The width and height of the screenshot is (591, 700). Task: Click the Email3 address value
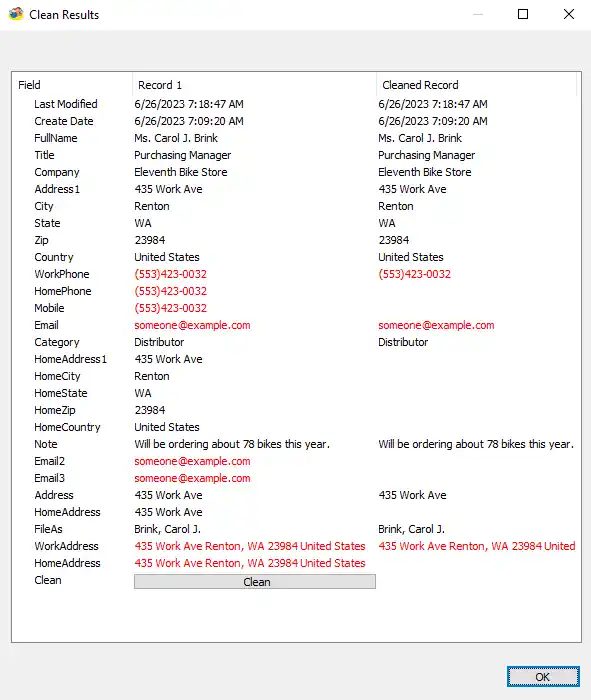(192, 478)
